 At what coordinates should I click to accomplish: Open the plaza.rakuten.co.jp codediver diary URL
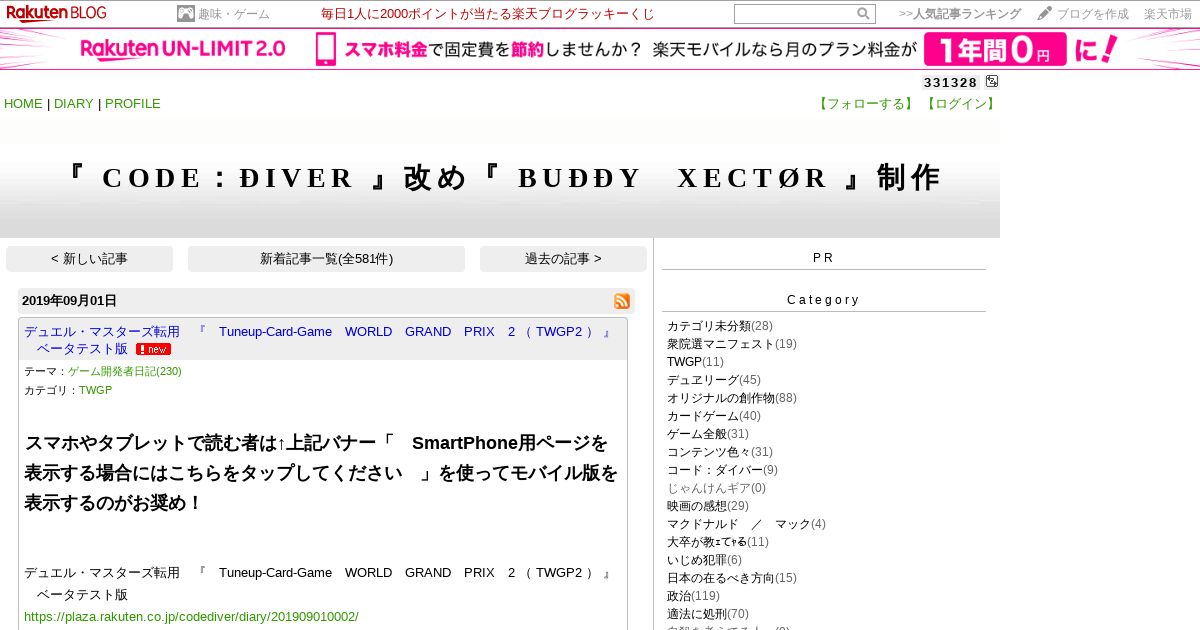point(191,617)
